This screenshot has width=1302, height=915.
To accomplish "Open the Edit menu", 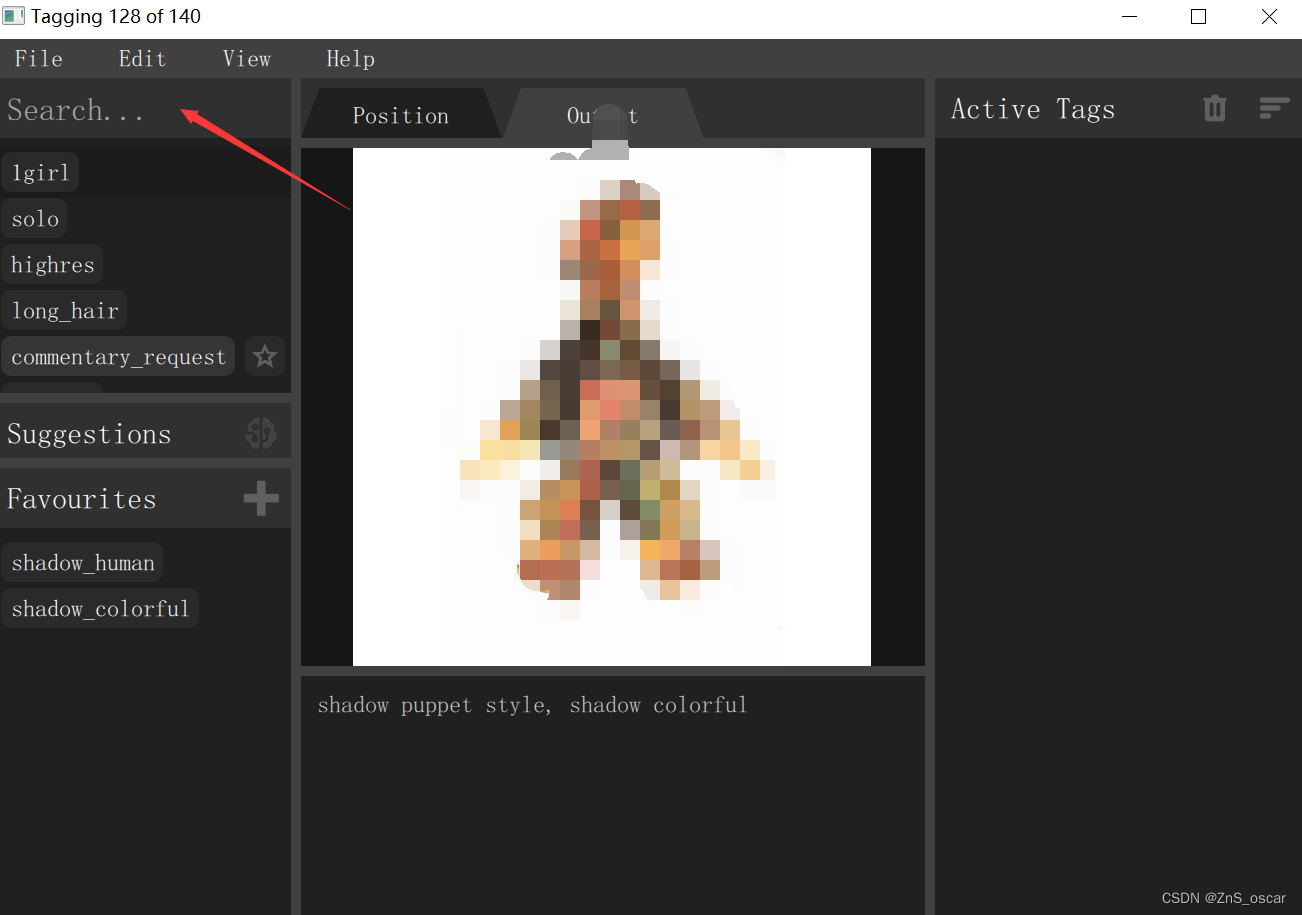I will (x=142, y=58).
